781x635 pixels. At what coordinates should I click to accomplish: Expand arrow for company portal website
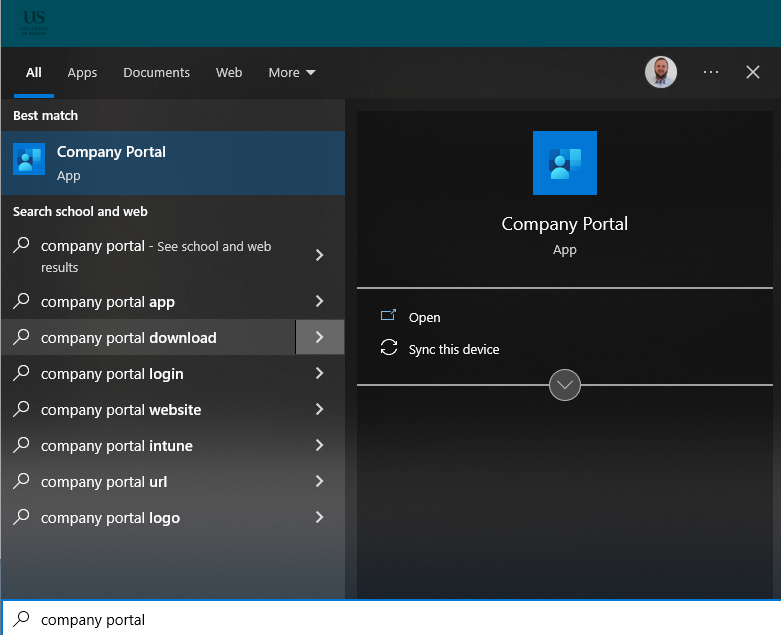[320, 409]
